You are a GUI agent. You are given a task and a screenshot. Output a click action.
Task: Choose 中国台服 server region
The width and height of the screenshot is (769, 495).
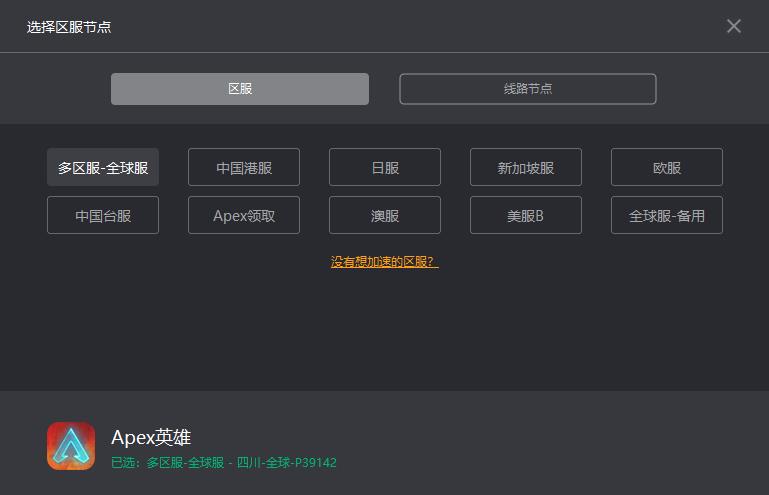click(103, 216)
